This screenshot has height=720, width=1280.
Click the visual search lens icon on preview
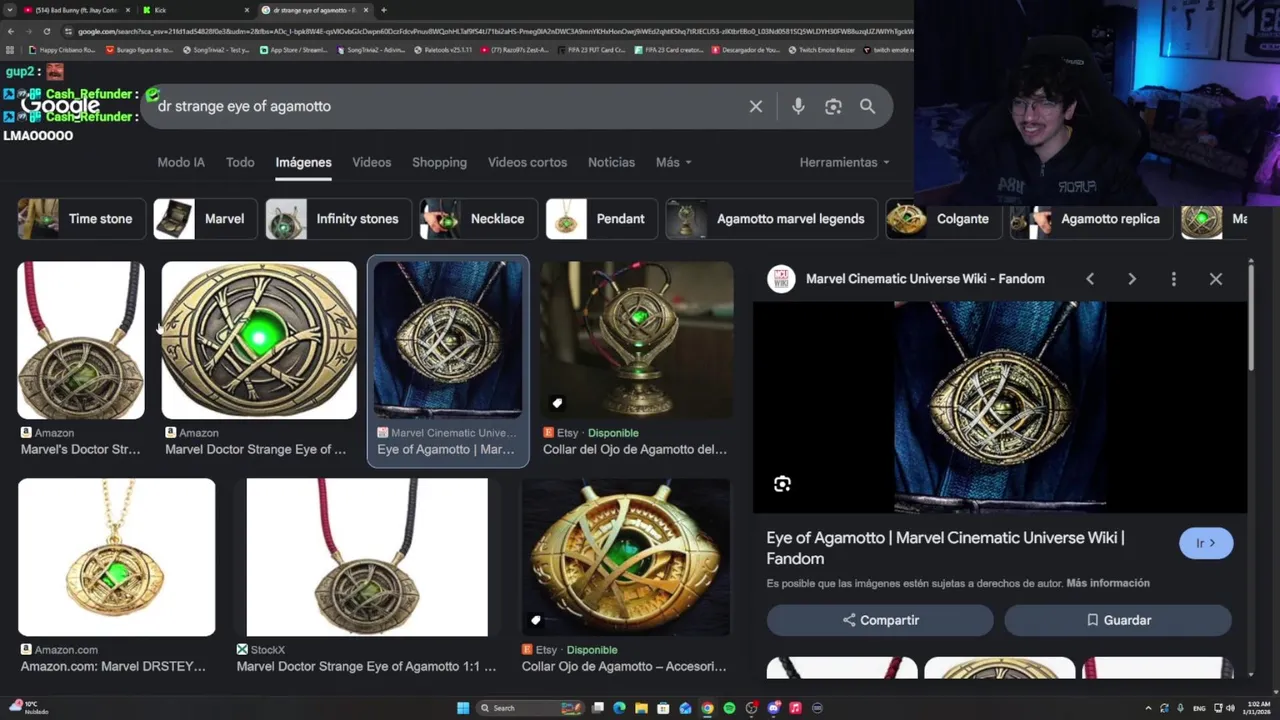tap(782, 484)
